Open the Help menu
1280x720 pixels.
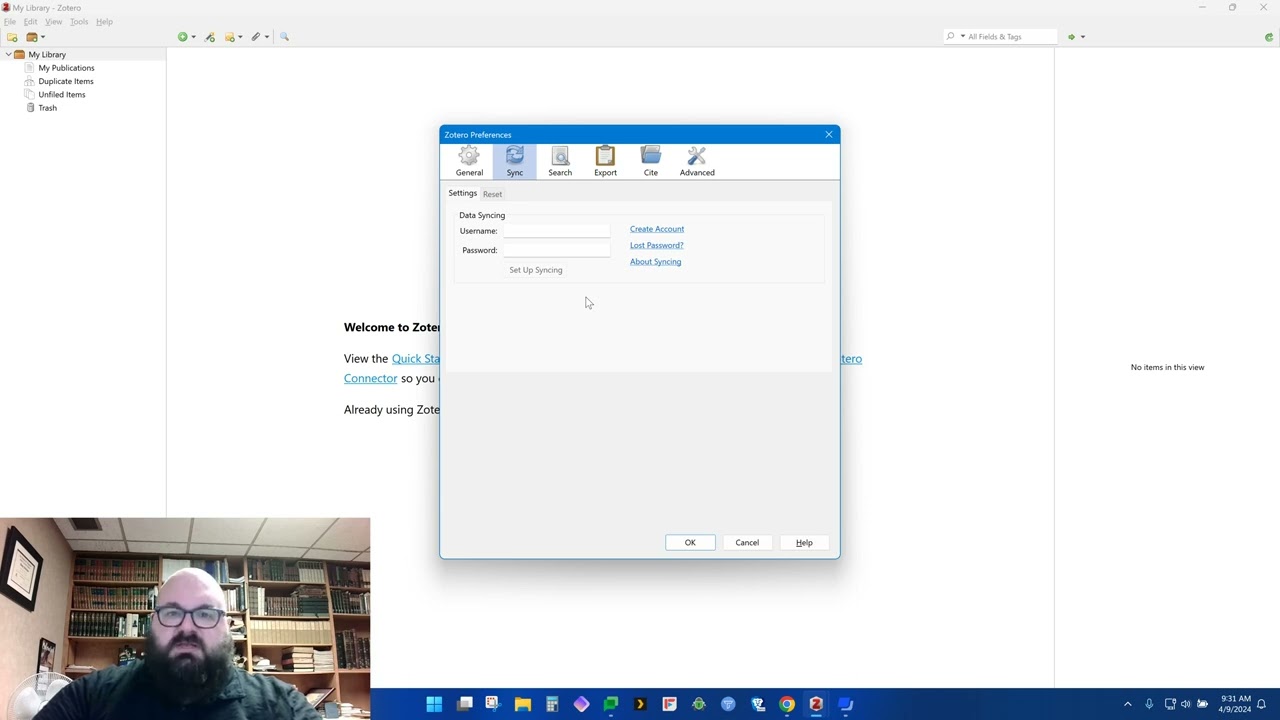pyautogui.click(x=104, y=22)
